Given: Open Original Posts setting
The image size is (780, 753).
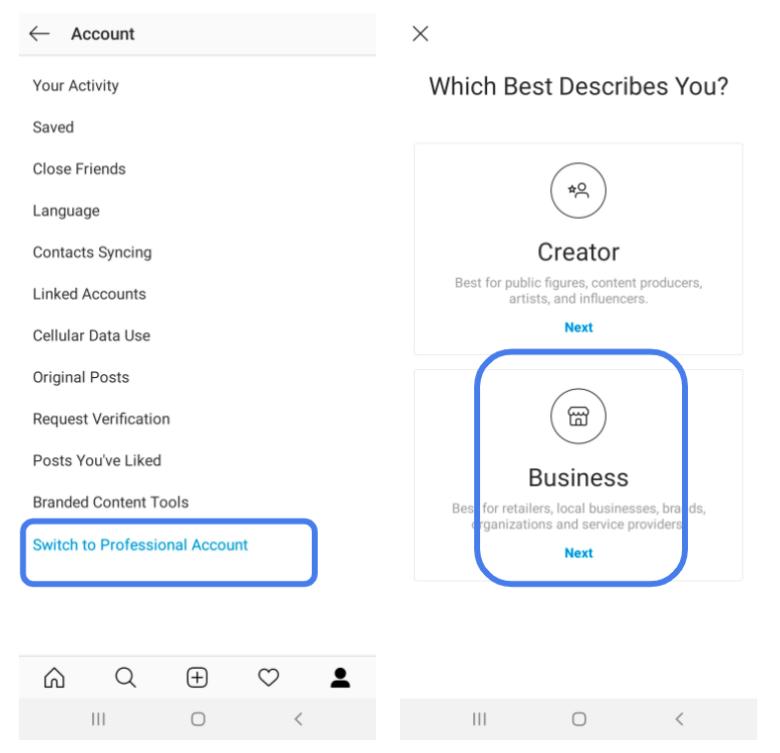Looking at the screenshot, I should pyautogui.click(x=81, y=377).
